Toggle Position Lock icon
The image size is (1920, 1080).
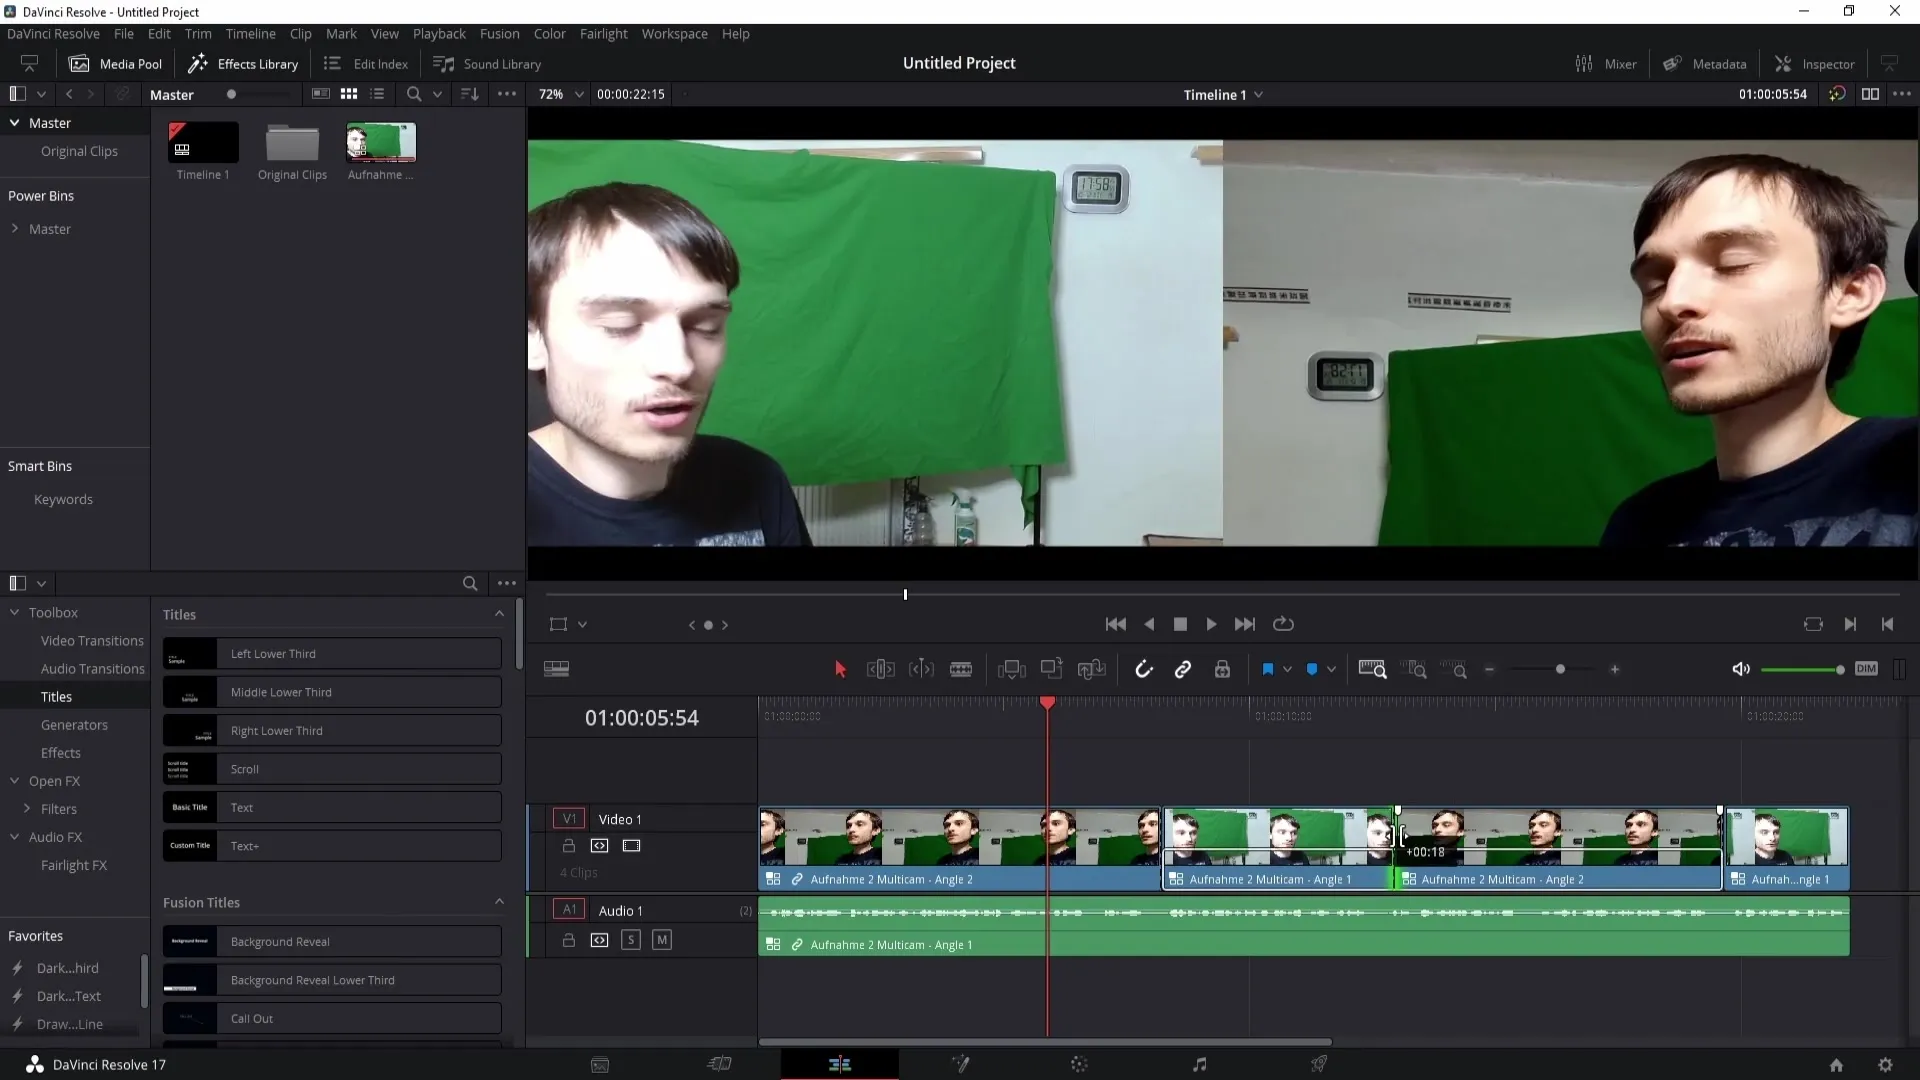coord(1222,669)
